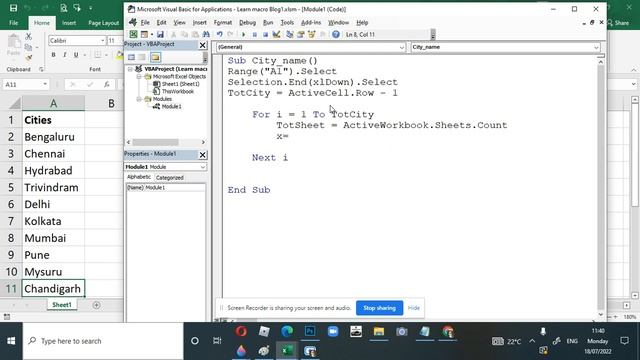
Task: Click the taskbar search box
Action: [103, 341]
